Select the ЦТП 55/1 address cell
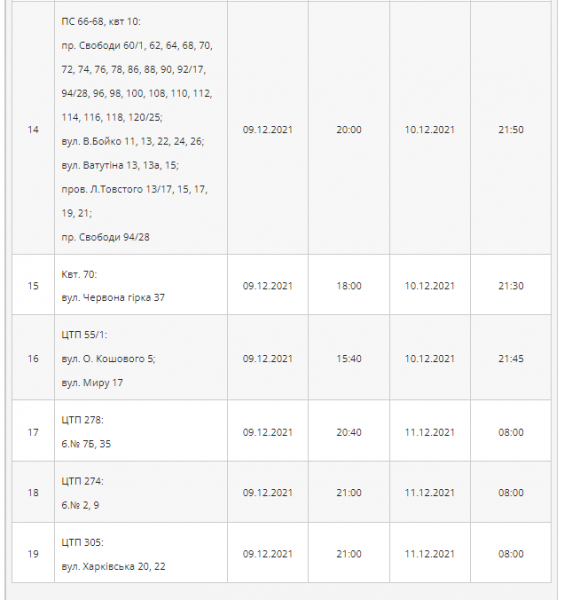 141,358
